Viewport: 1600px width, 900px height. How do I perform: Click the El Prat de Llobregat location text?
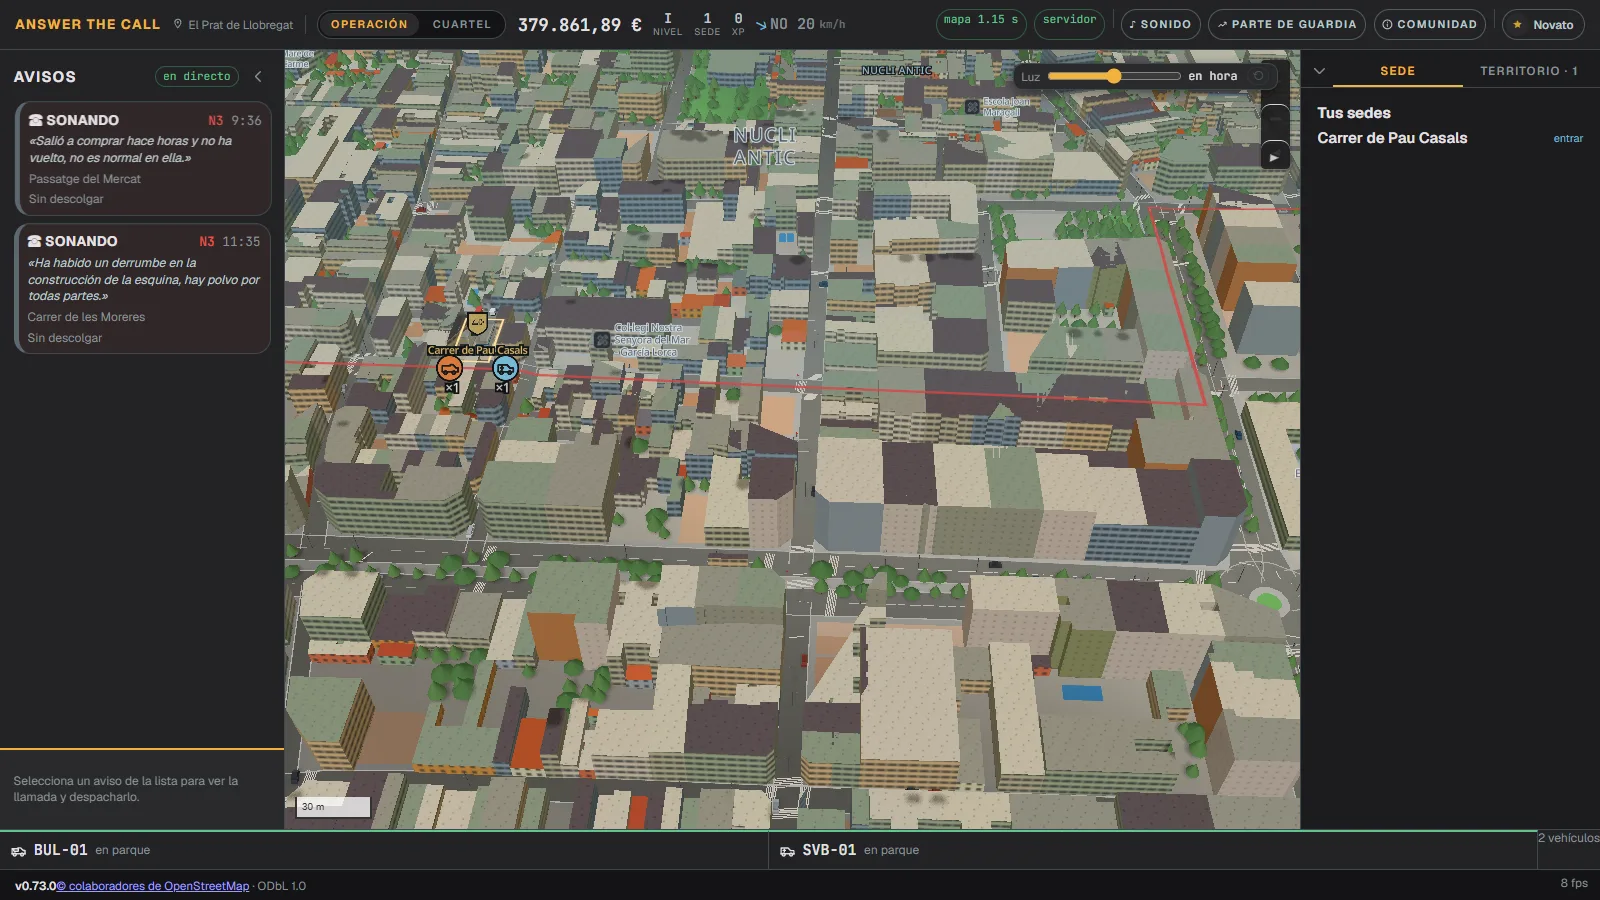[241, 25]
